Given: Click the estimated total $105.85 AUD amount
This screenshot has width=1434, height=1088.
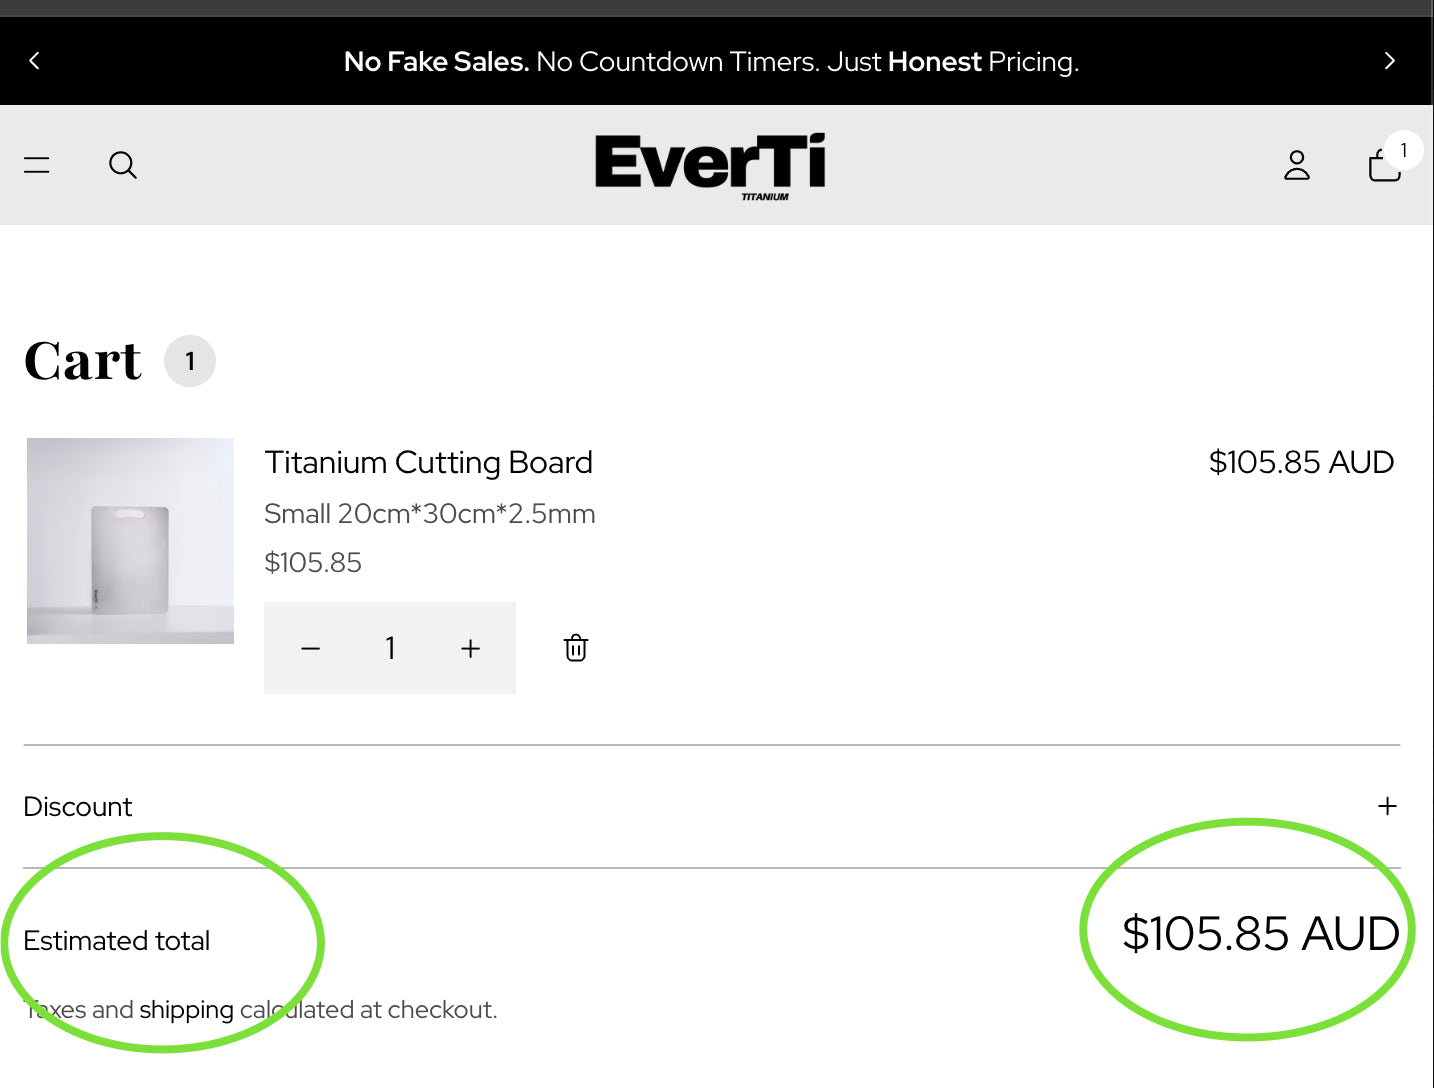Looking at the screenshot, I should 1260,933.
